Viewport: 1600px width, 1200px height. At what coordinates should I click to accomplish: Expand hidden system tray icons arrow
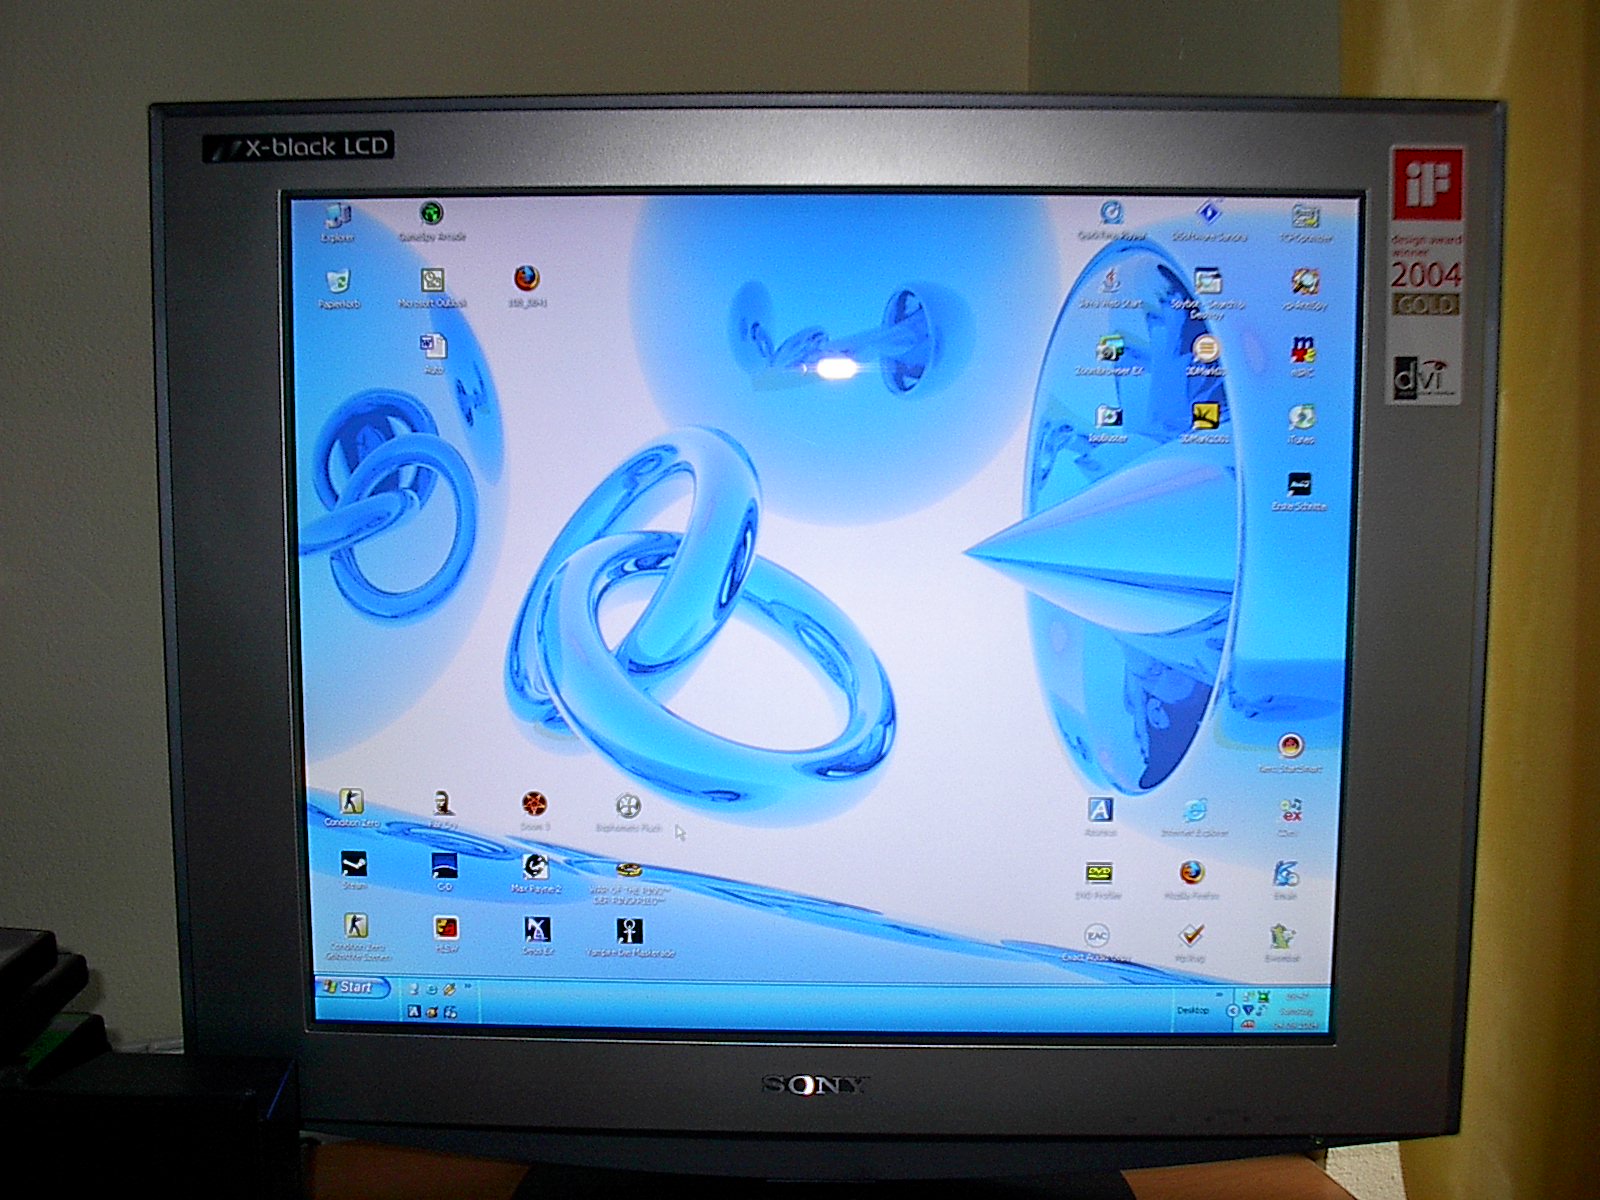tap(1232, 1011)
